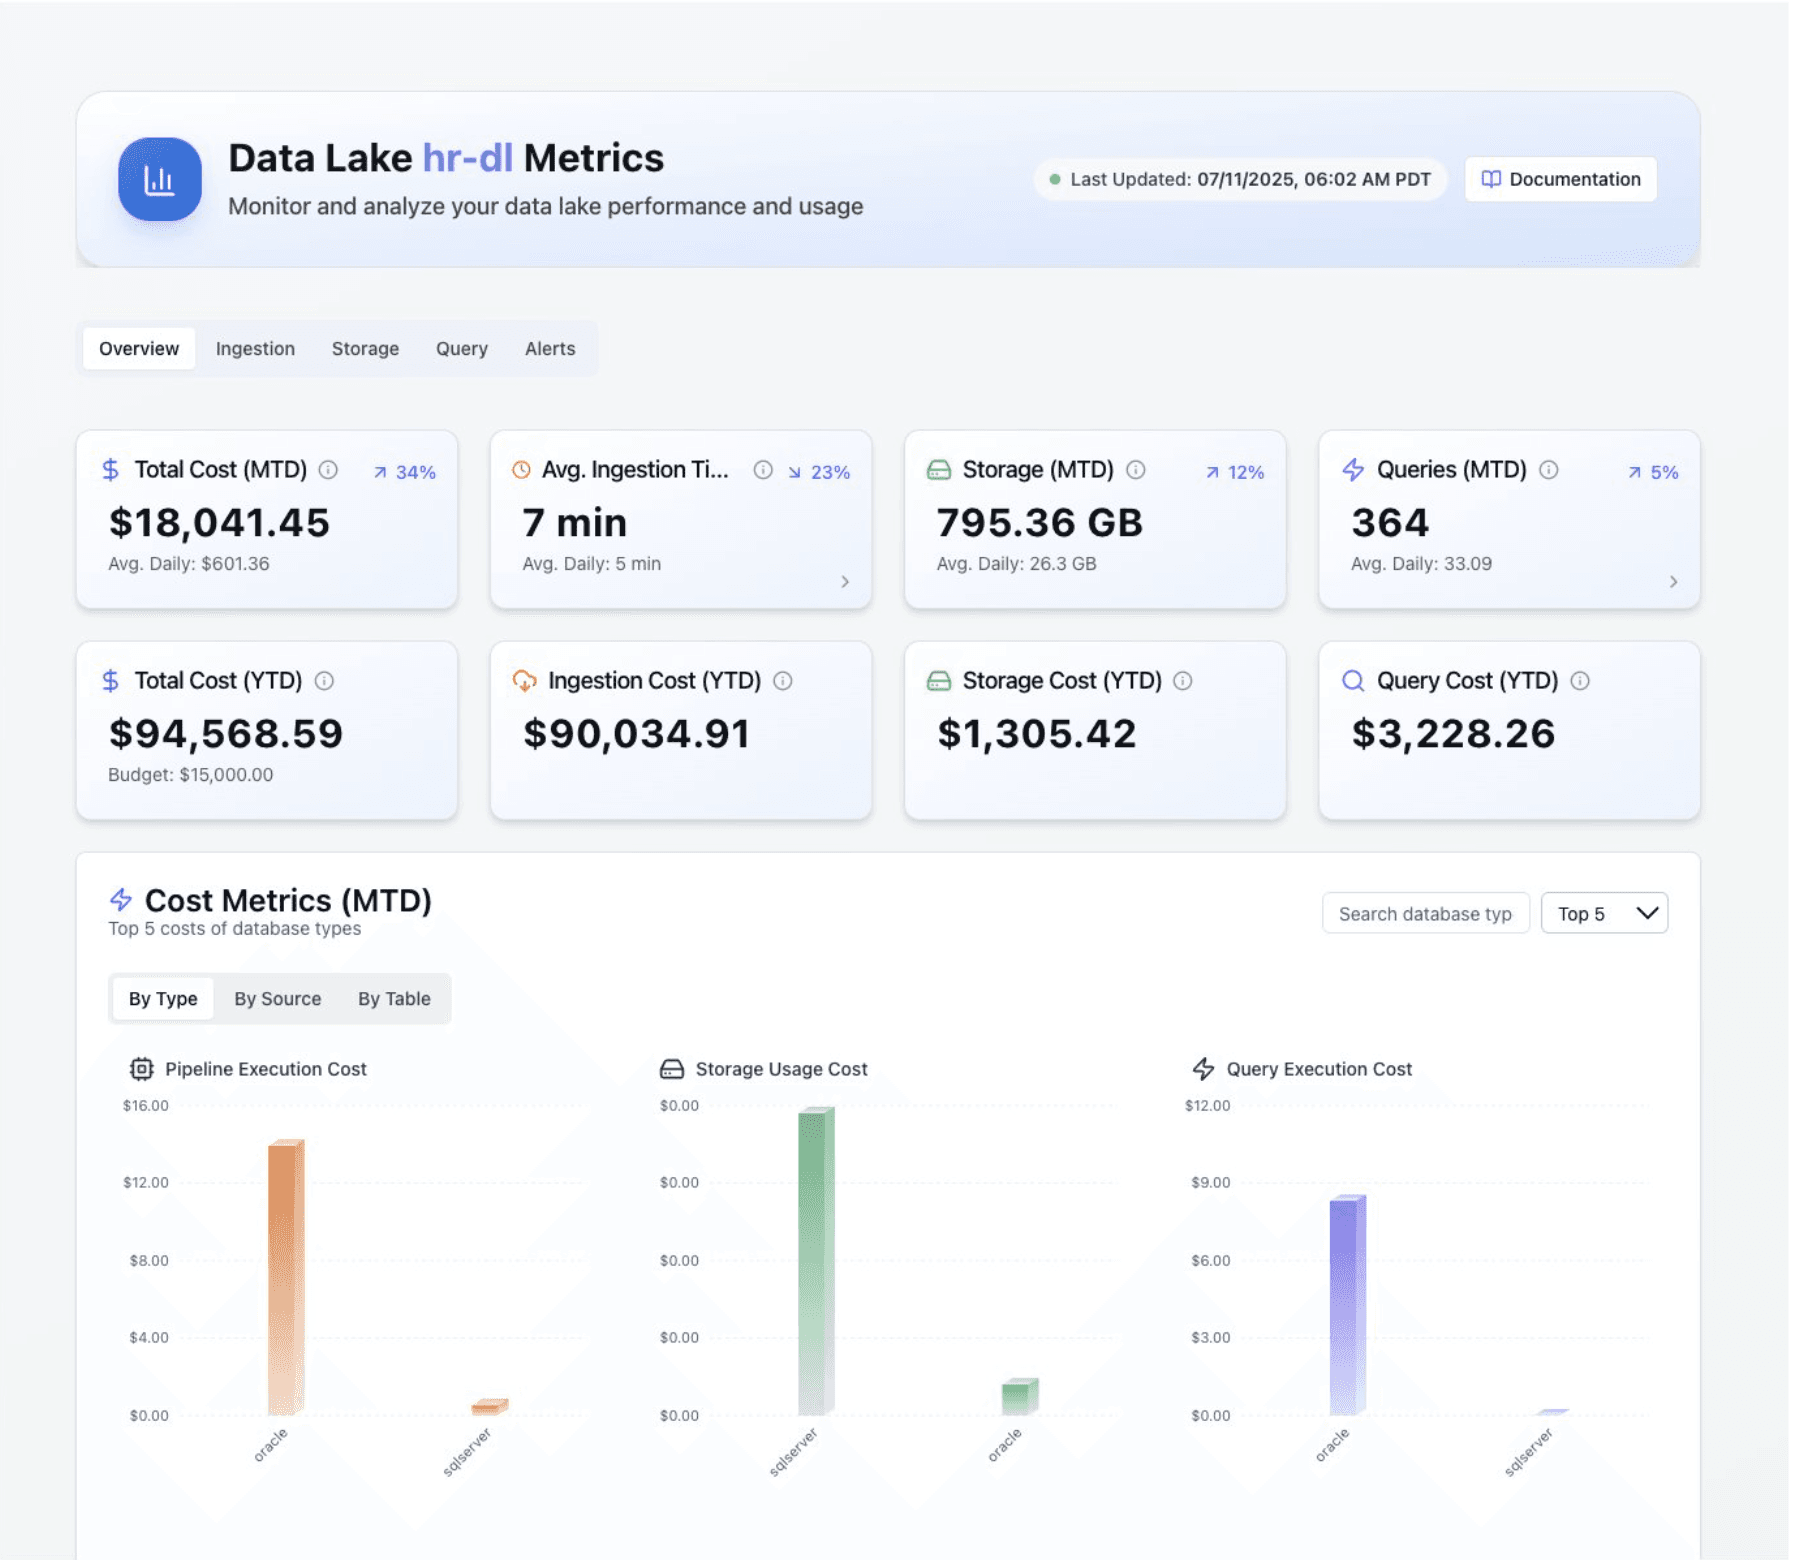Click info icon beside Query Cost (YTD)

click(1580, 681)
